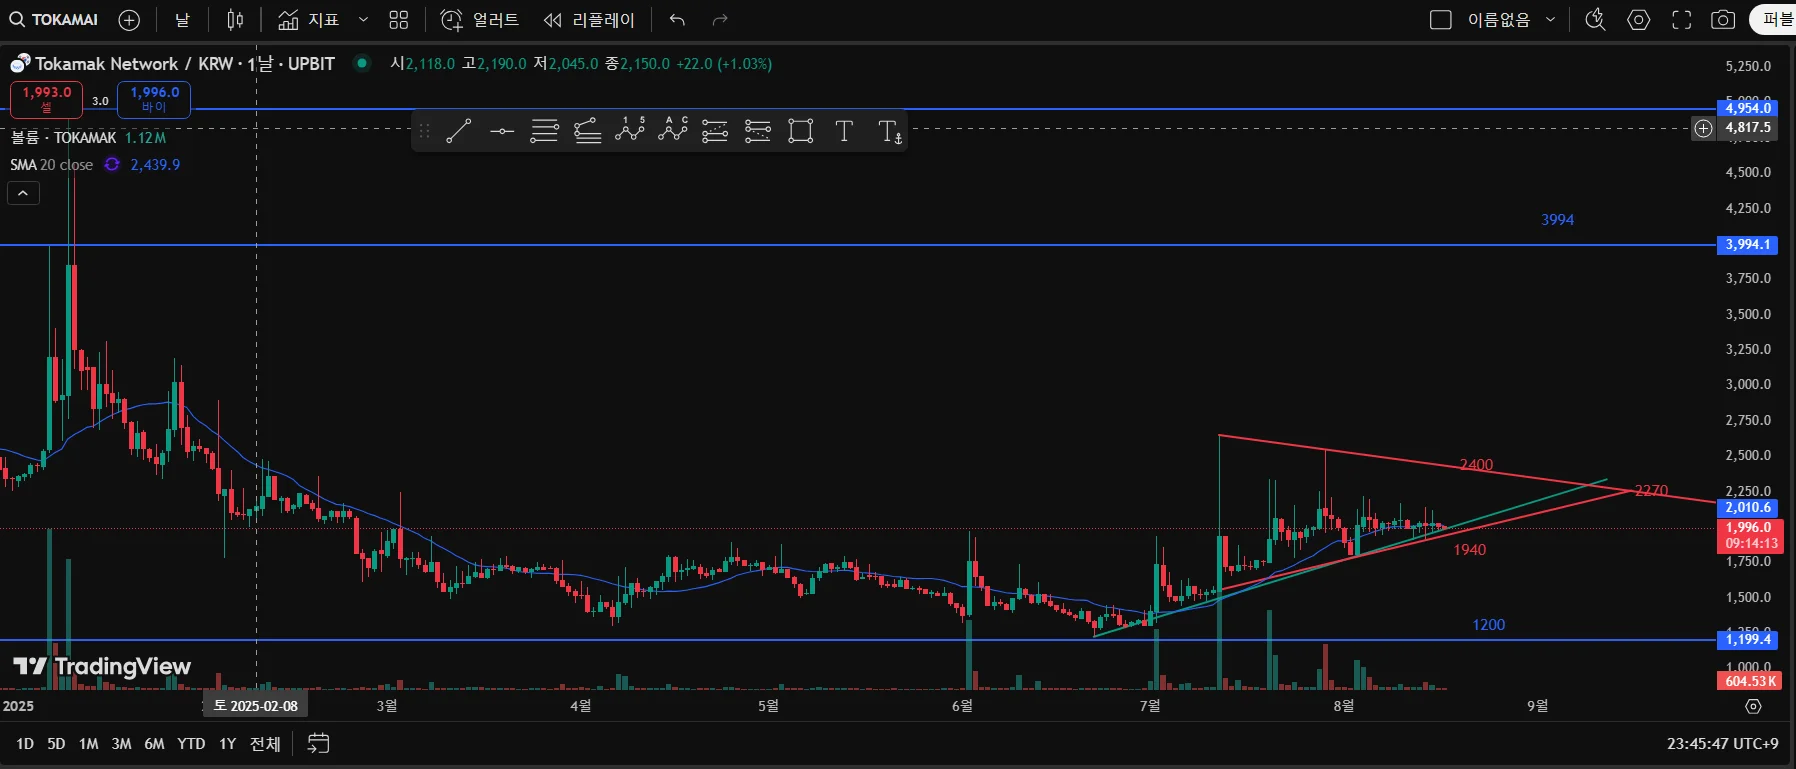This screenshot has width=1796, height=769.
Task: Select the text annotation tool
Action: [844, 131]
